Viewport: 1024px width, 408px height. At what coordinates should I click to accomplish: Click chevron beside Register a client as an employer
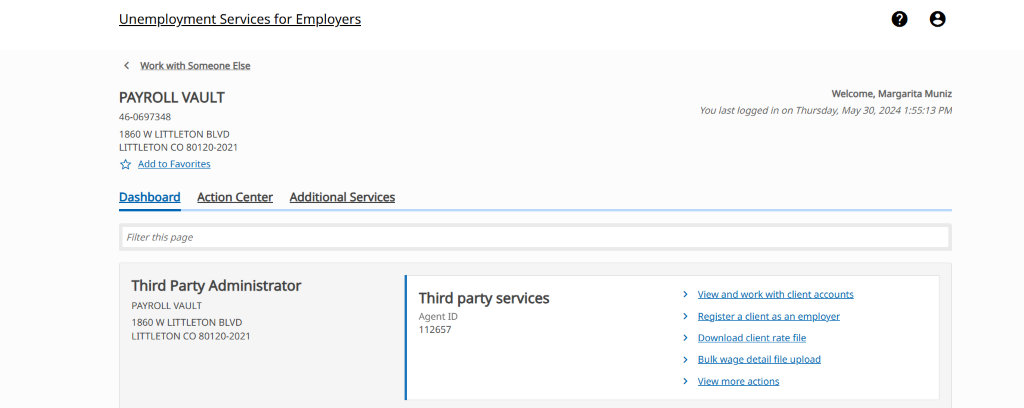[x=685, y=316]
